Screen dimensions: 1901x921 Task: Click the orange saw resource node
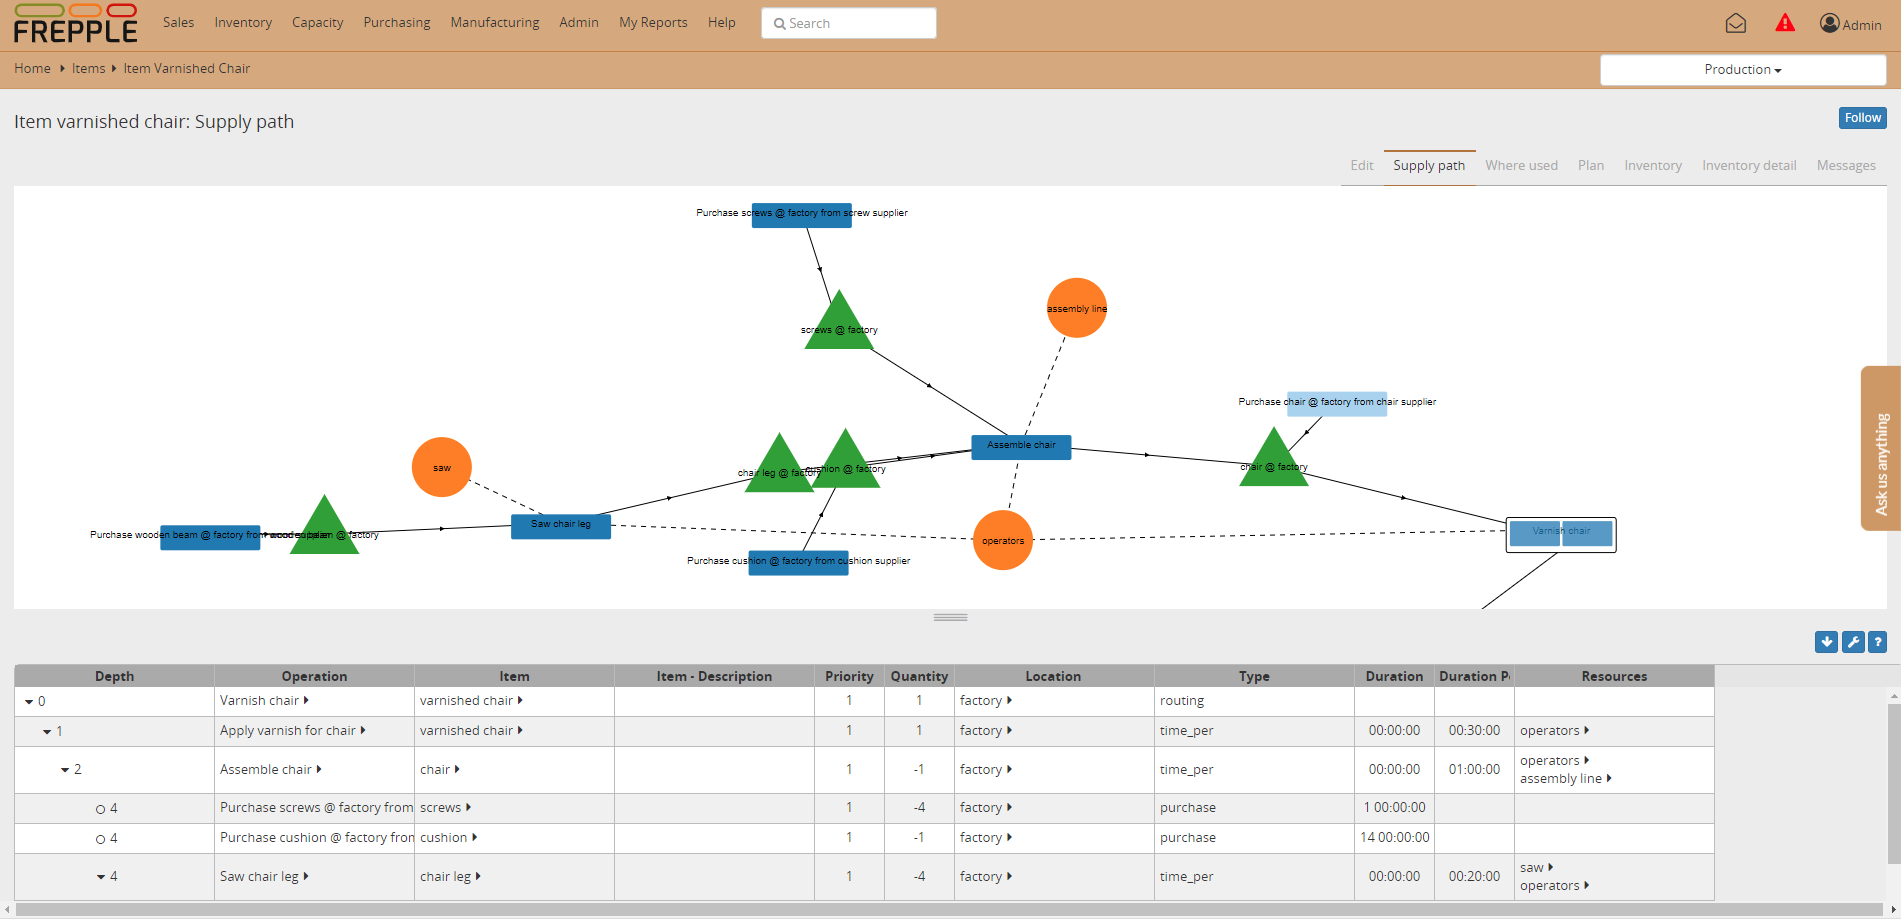click(441, 467)
